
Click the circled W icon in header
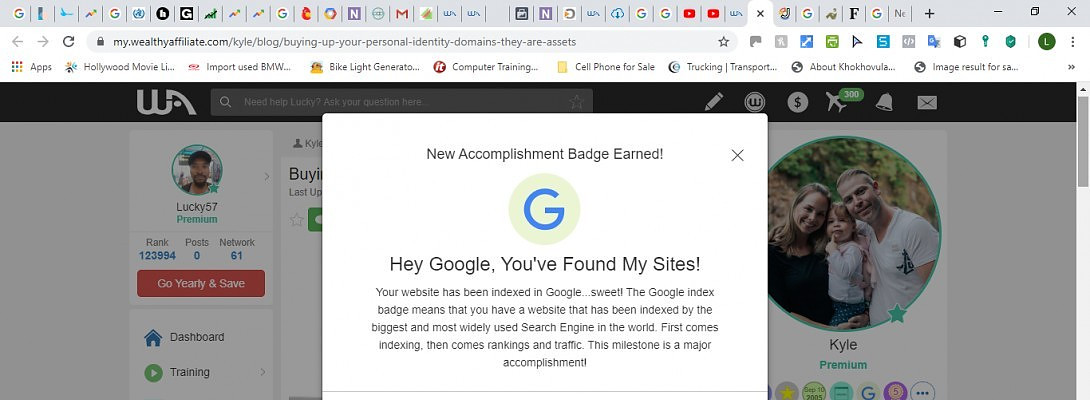755,102
